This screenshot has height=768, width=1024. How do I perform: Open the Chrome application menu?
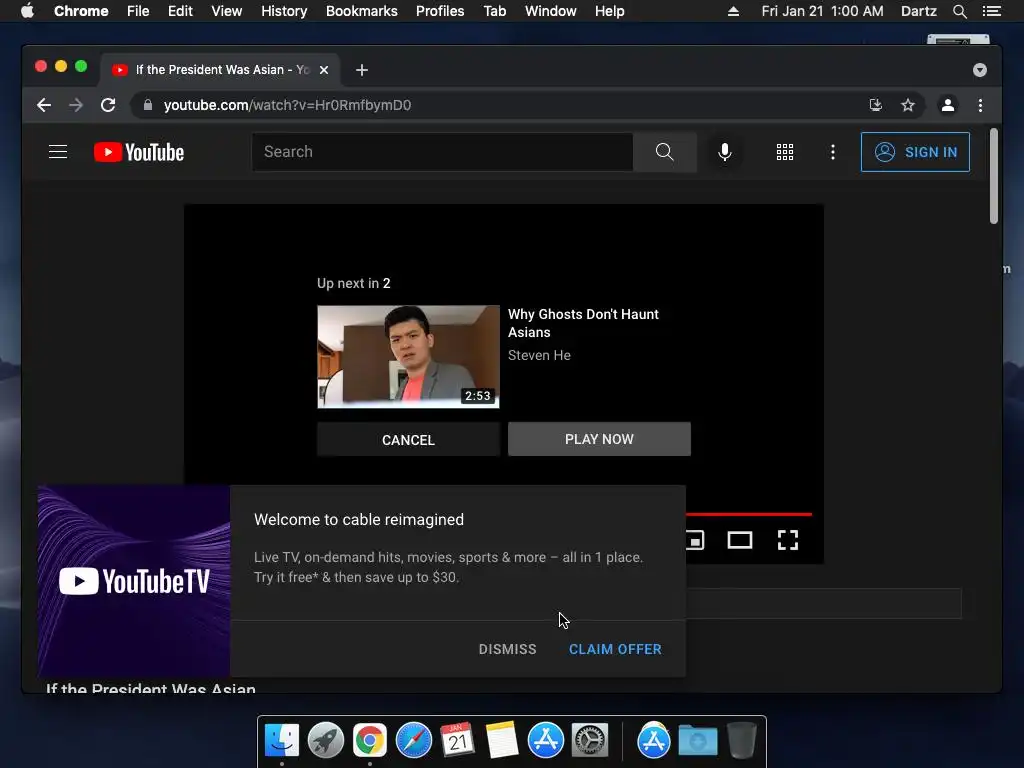(81, 11)
